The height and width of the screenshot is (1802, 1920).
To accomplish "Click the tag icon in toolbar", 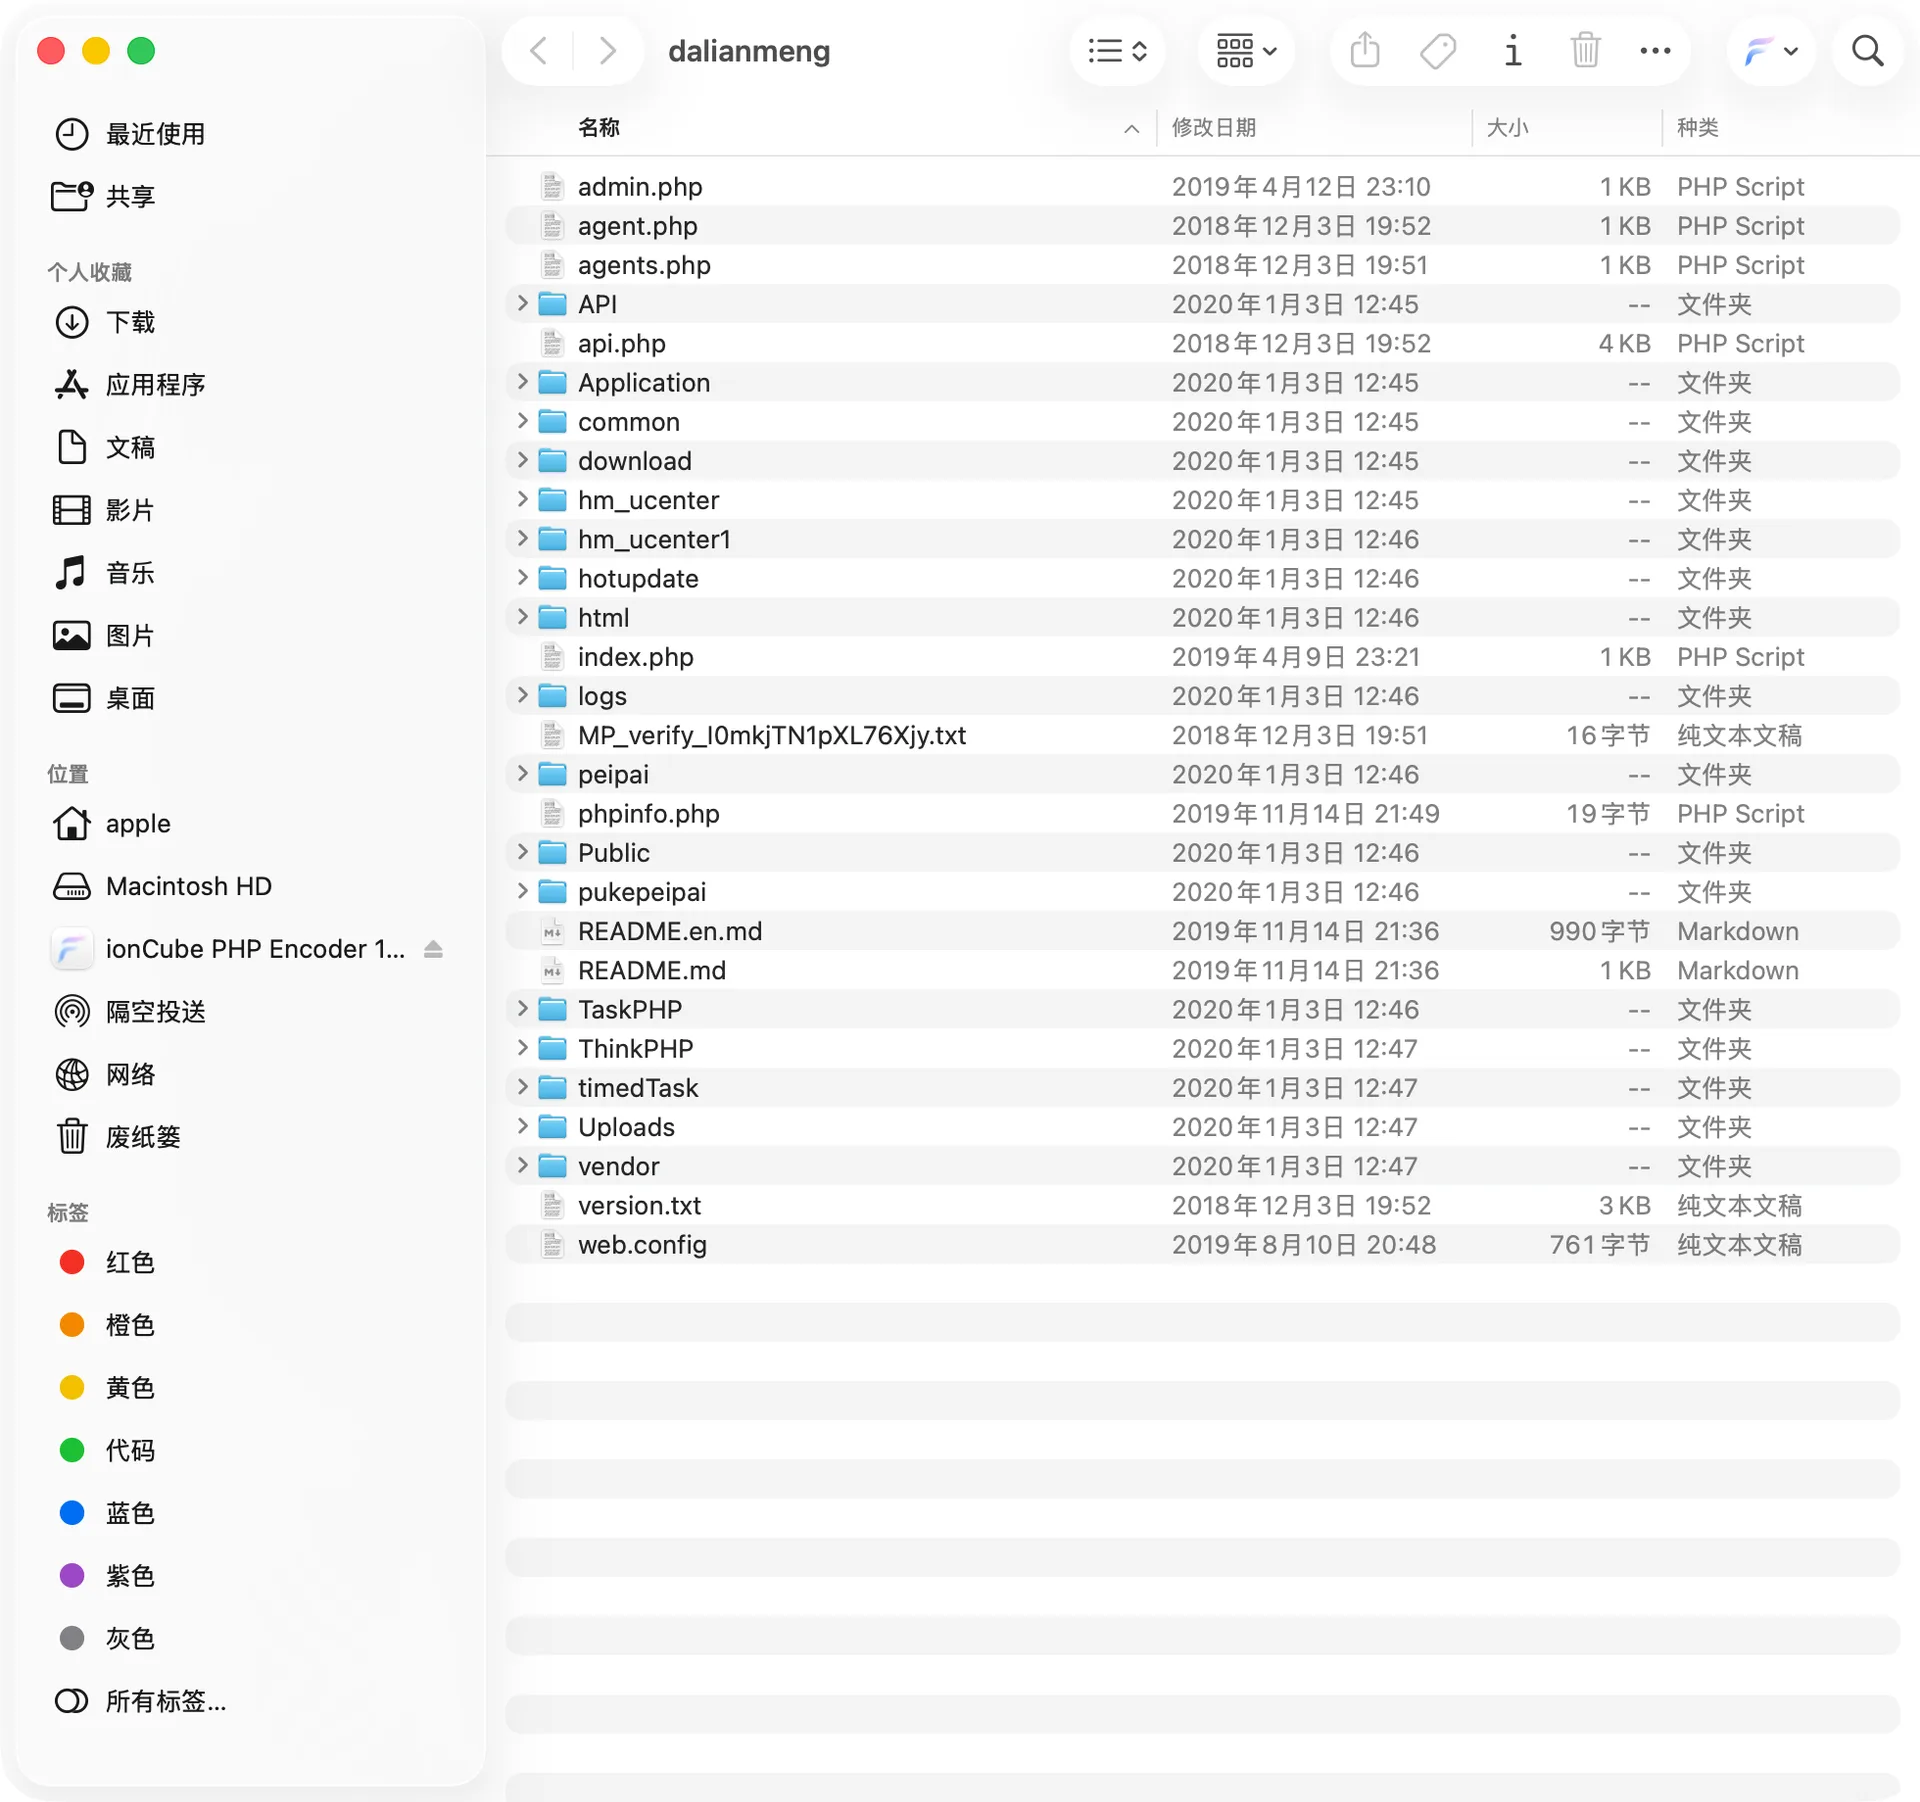I will click(1438, 50).
